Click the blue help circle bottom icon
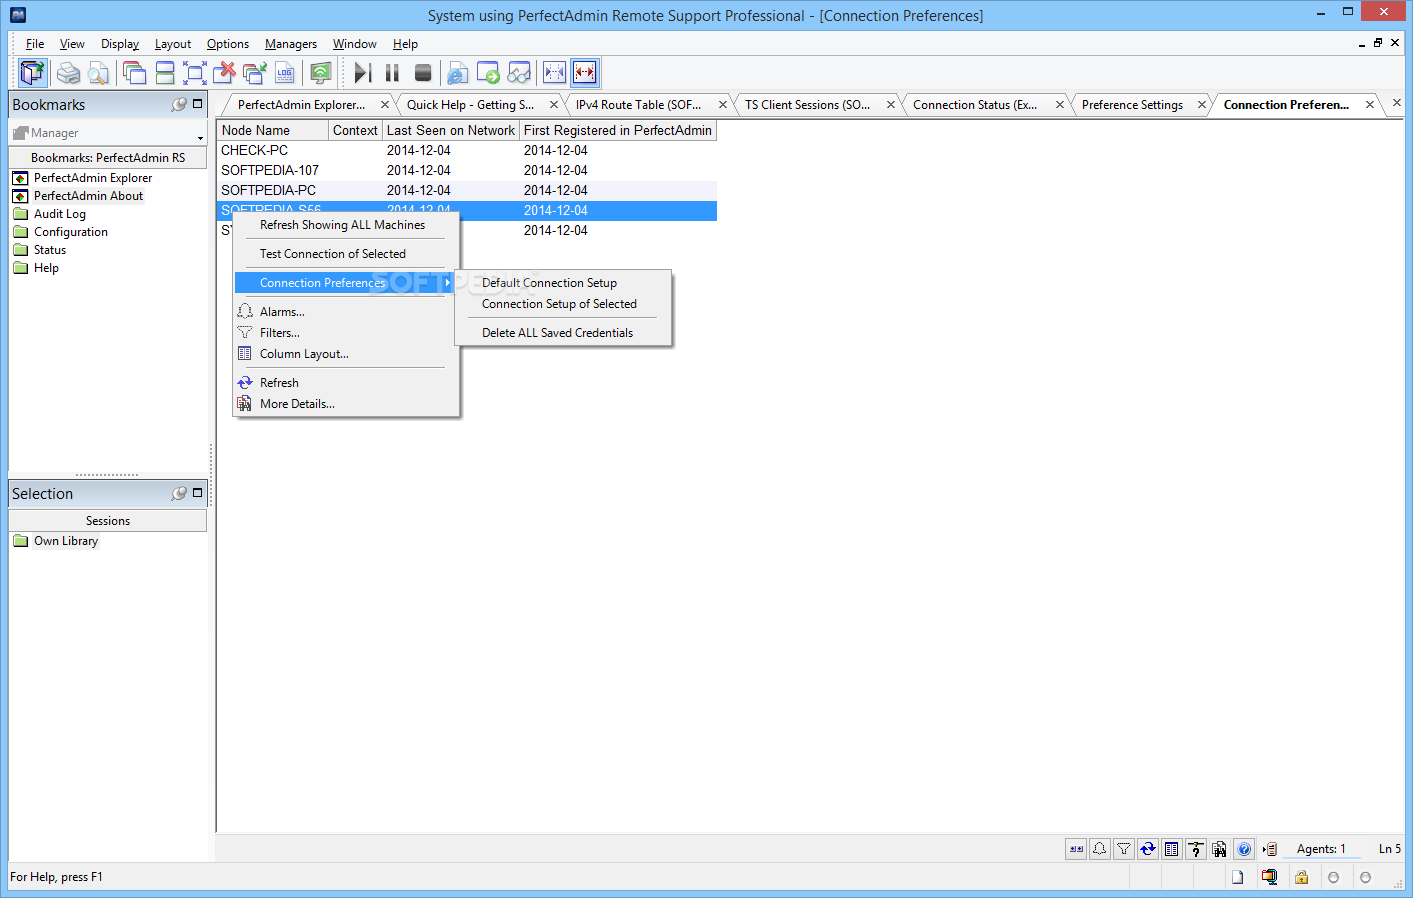Screen dimensions: 1413x898 tap(1244, 849)
